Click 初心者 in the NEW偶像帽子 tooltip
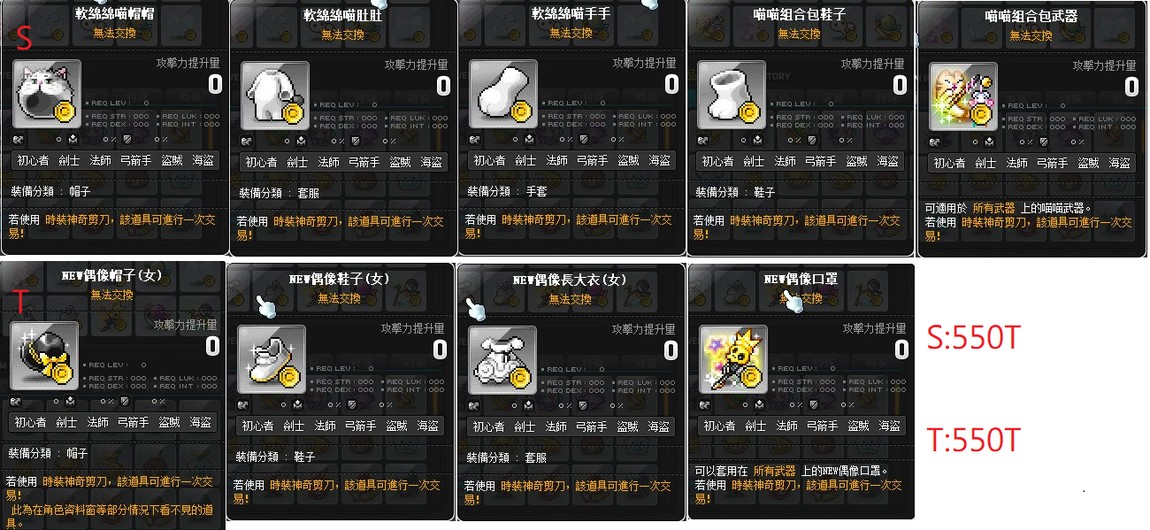The image size is (1150, 530). (x=30, y=422)
